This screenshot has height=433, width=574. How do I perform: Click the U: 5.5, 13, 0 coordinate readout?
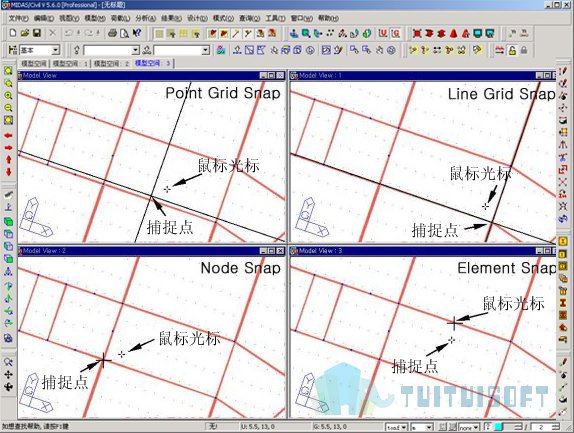click(258, 427)
